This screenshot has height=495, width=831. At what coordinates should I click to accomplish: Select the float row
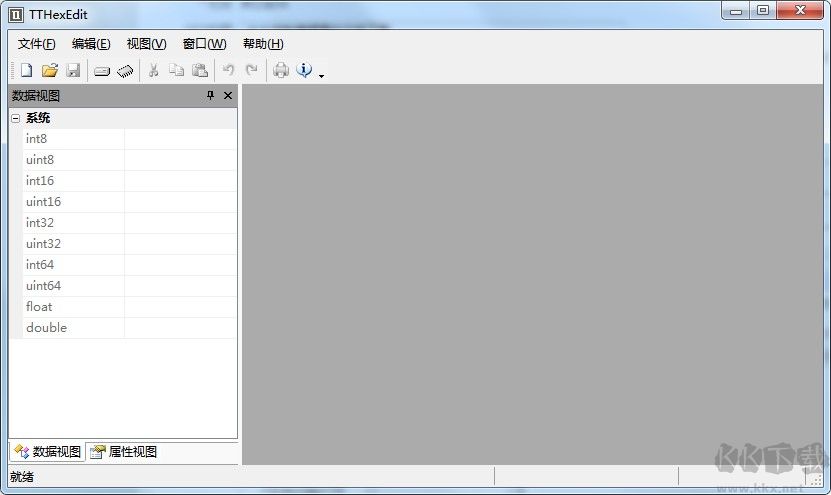(130, 307)
